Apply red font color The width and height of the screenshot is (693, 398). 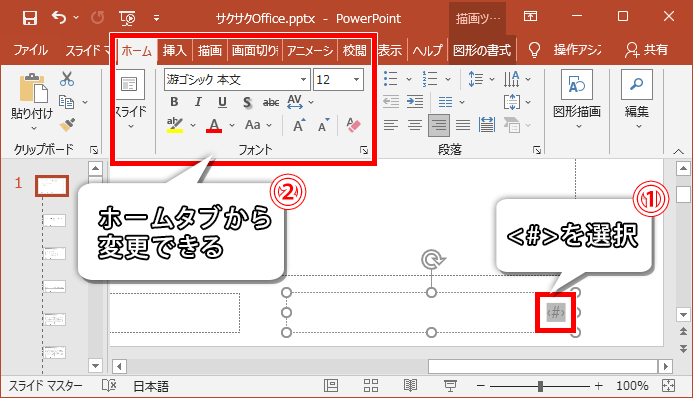click(x=214, y=125)
